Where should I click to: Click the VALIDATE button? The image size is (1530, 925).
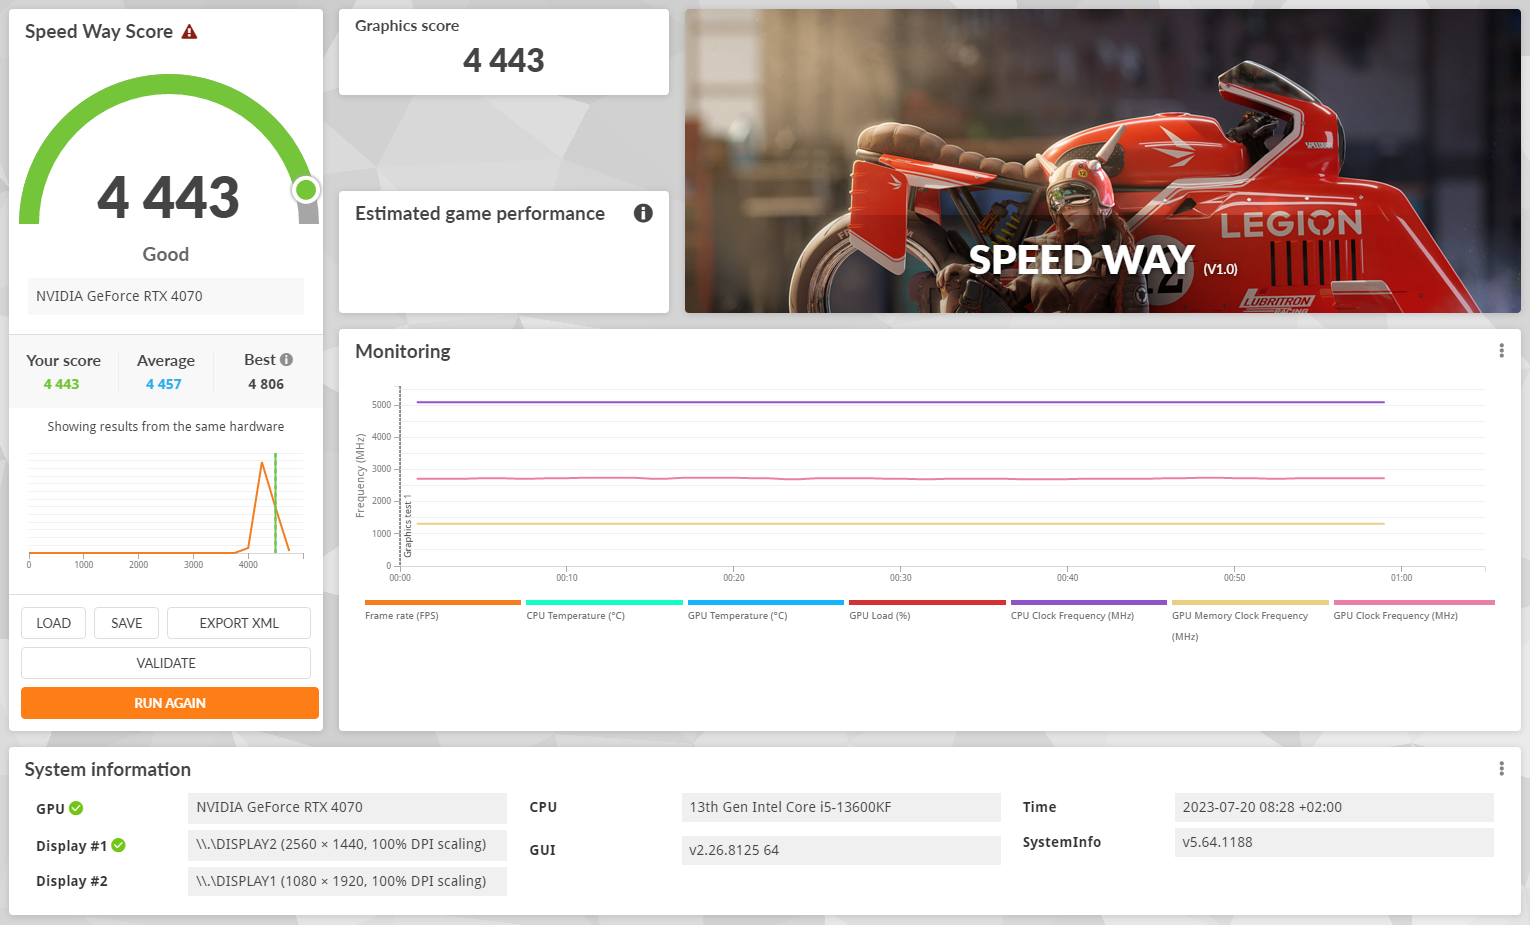pyautogui.click(x=166, y=663)
